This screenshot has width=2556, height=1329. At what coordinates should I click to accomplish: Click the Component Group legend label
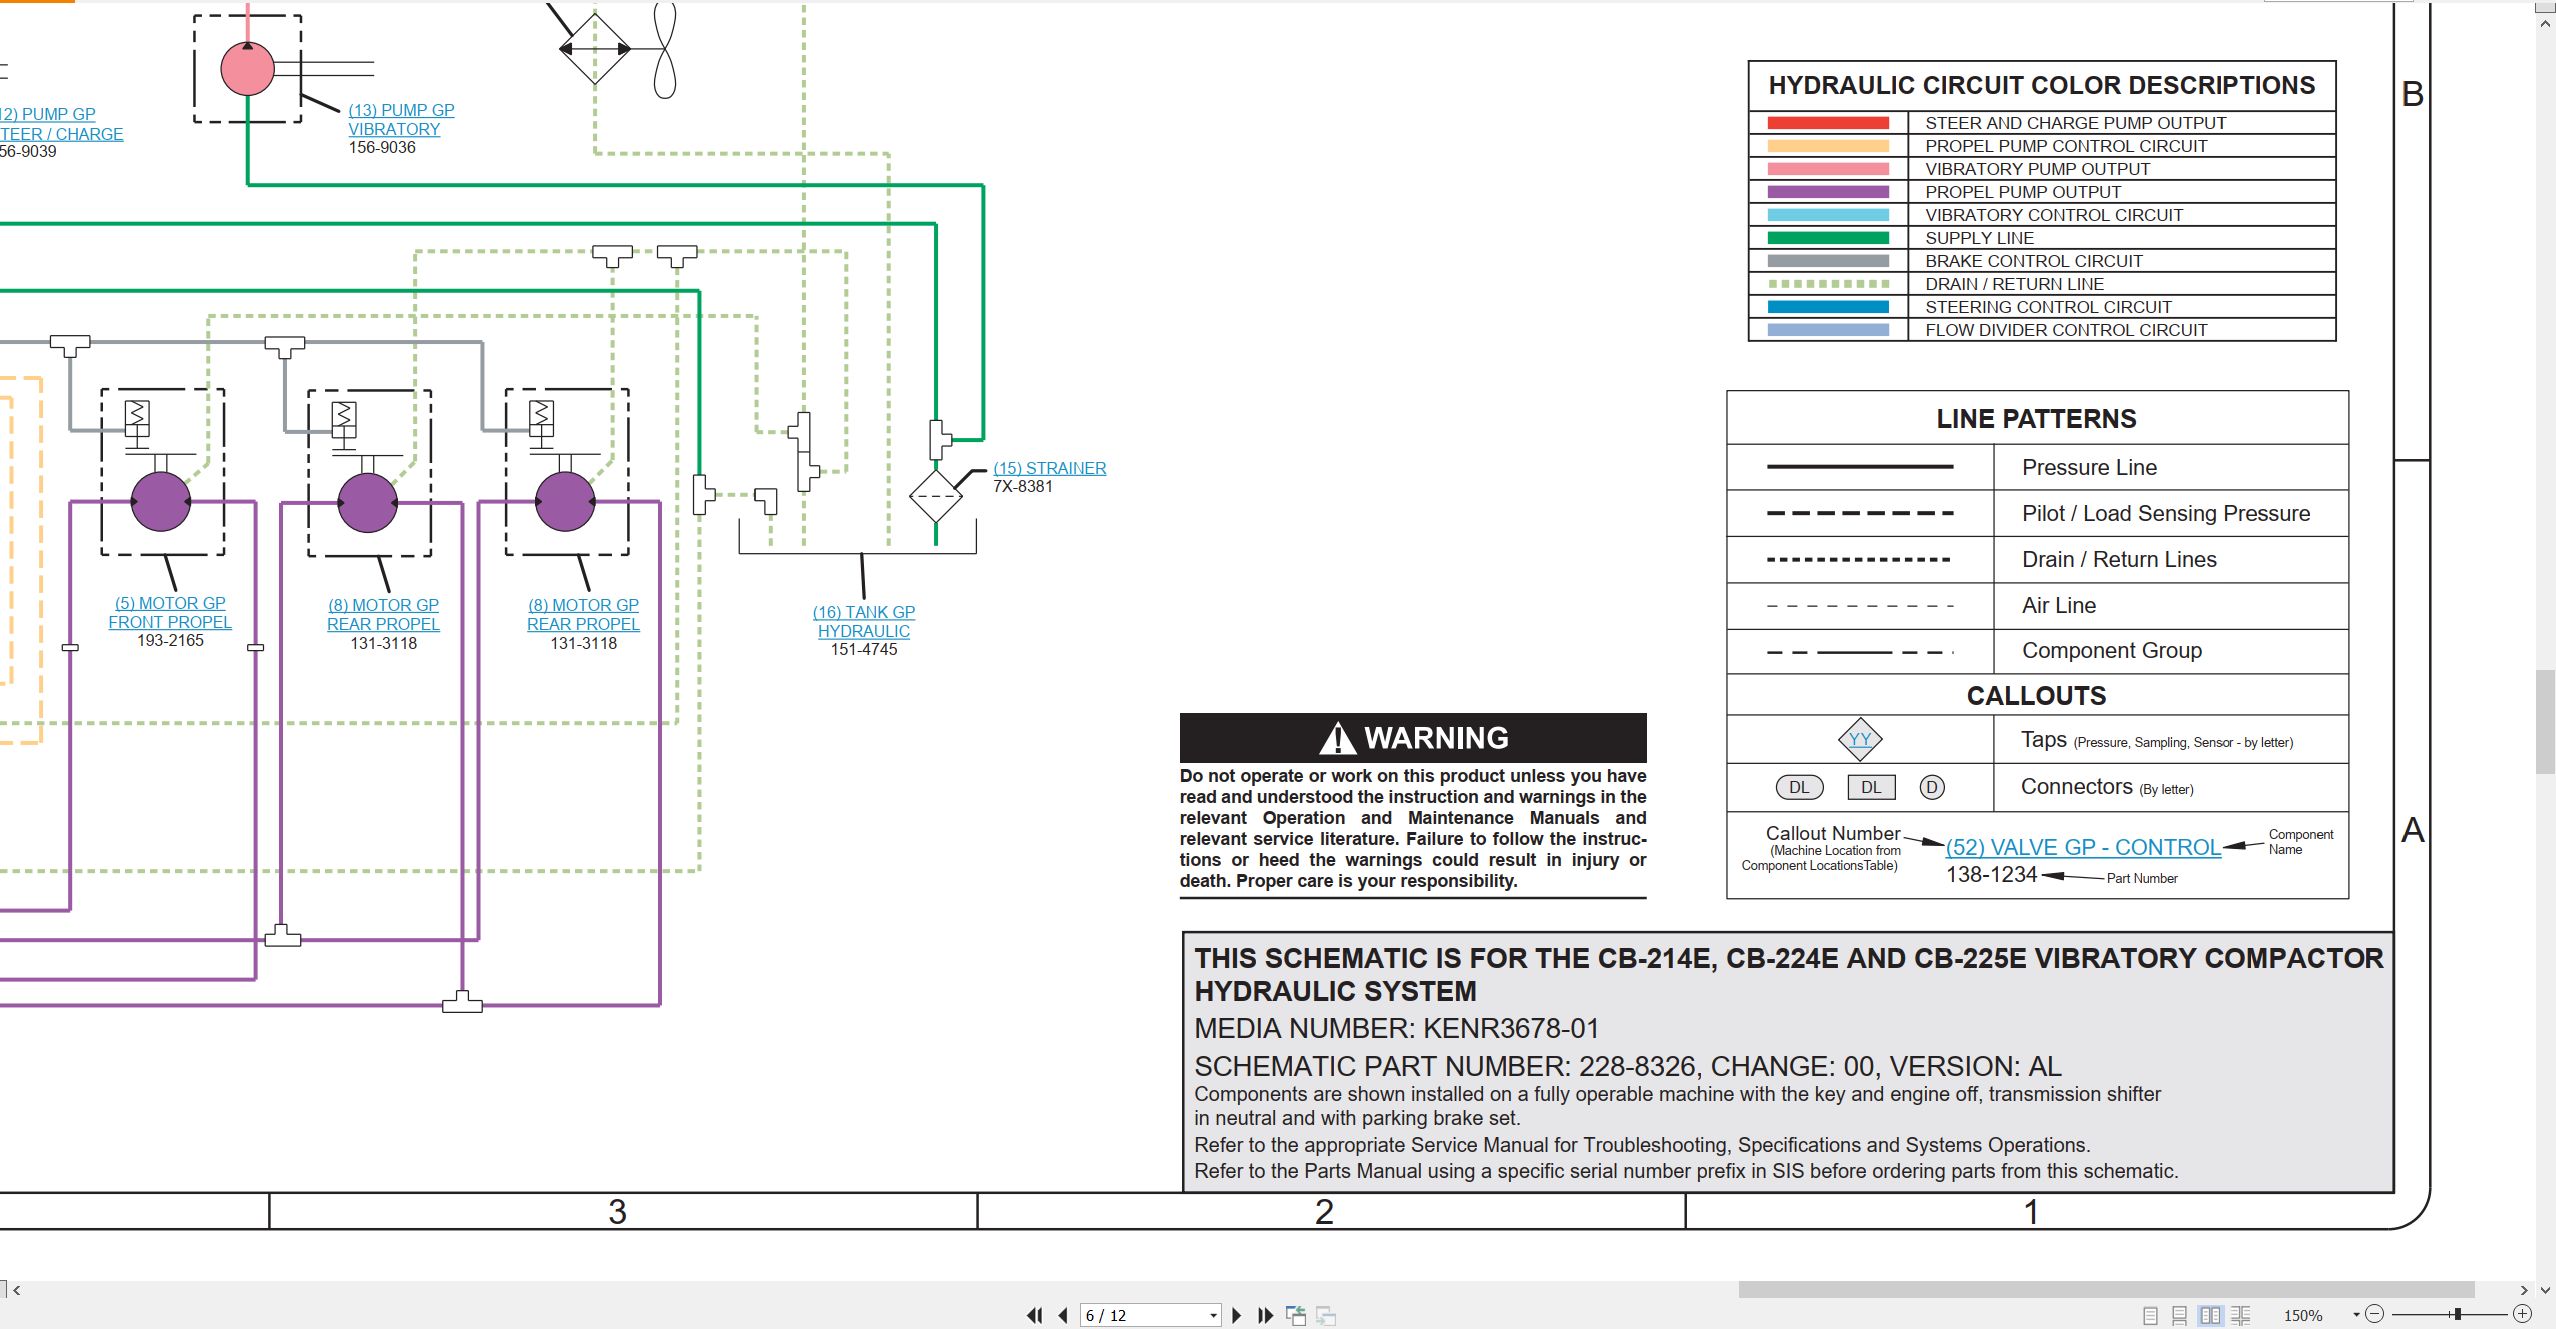click(2112, 651)
